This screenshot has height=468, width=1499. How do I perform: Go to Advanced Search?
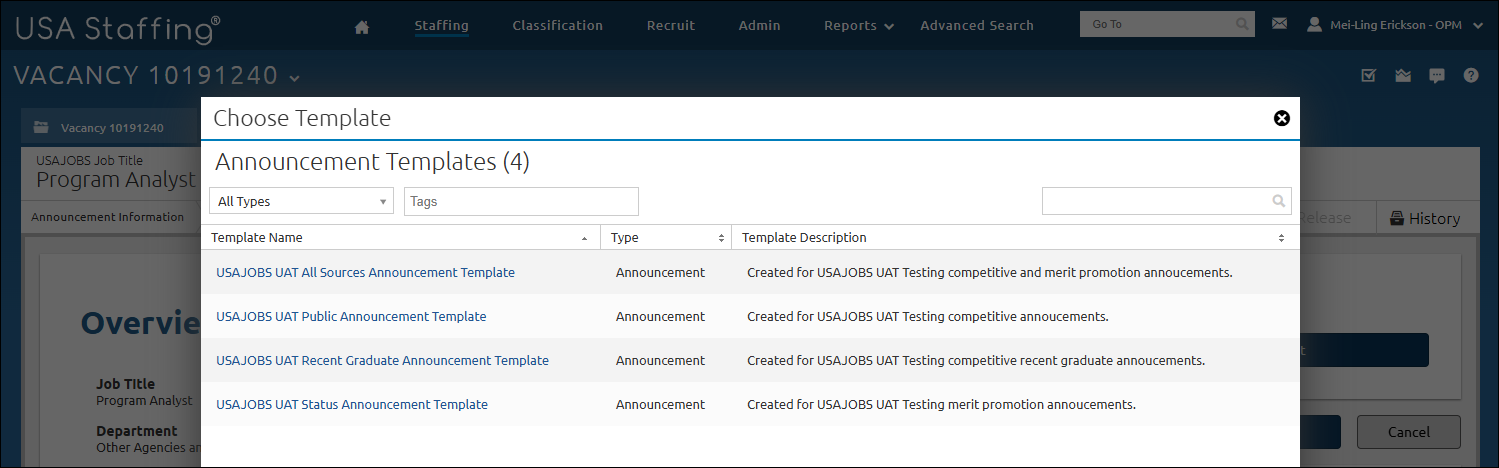click(977, 26)
